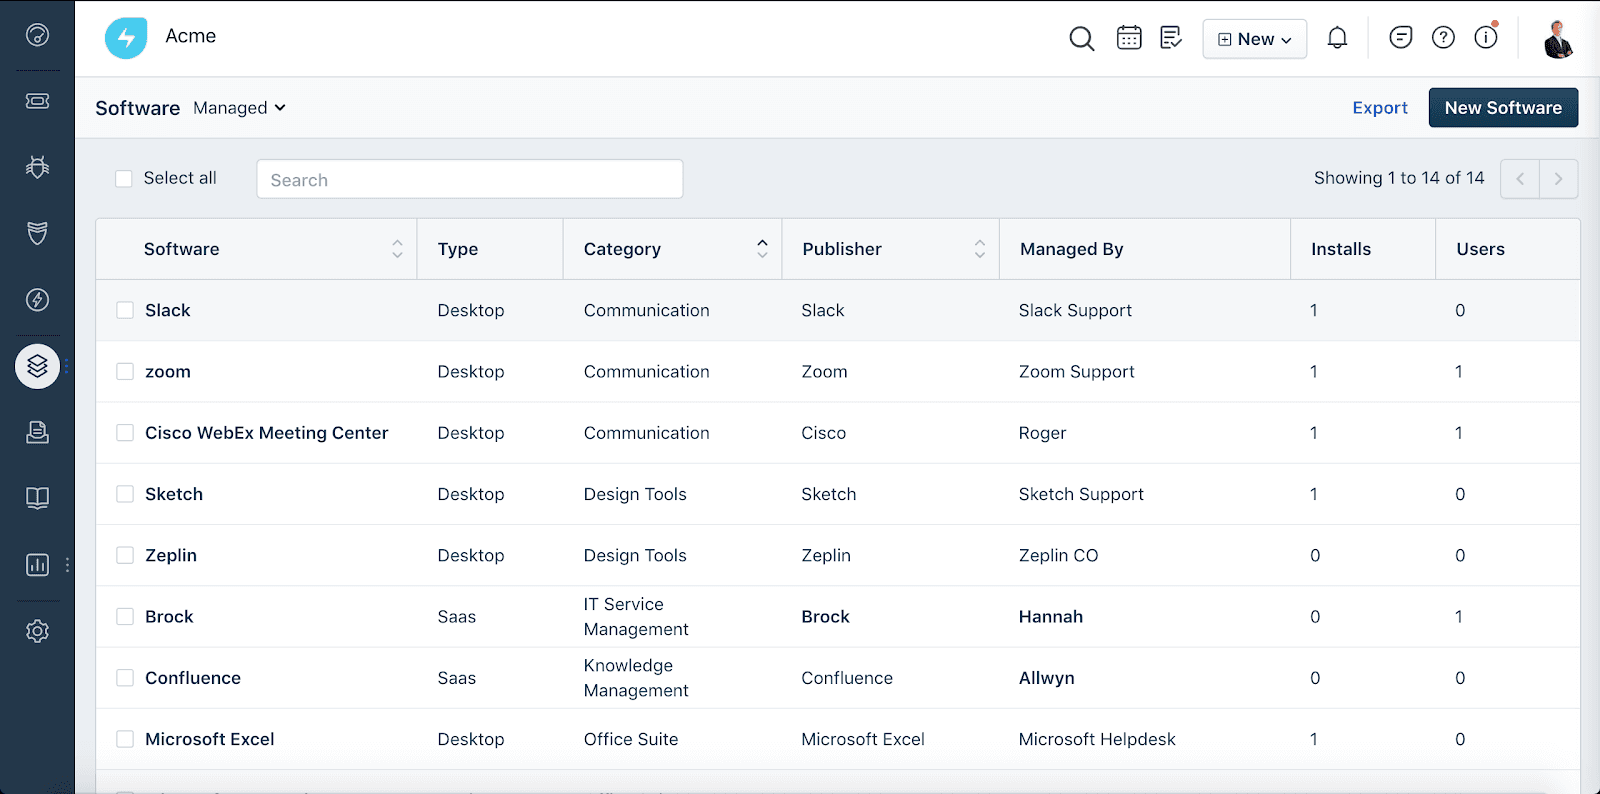Open the dashboard gauge icon atop sidebar

click(x=37, y=35)
